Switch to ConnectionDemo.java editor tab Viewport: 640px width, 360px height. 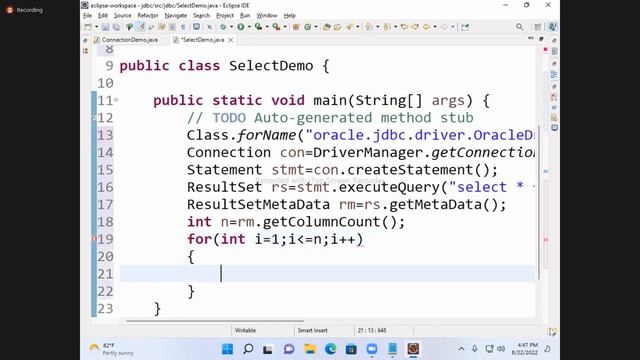click(x=126, y=40)
